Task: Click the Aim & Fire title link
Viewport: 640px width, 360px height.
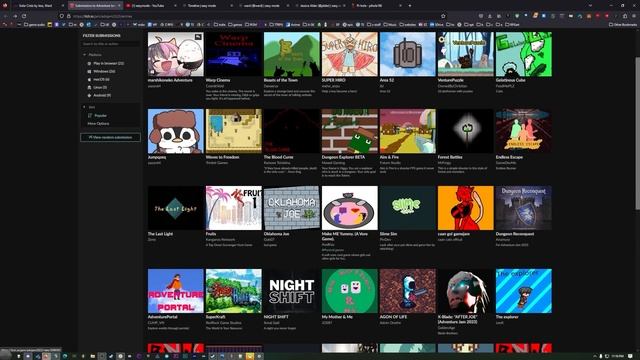Action: (x=389, y=157)
